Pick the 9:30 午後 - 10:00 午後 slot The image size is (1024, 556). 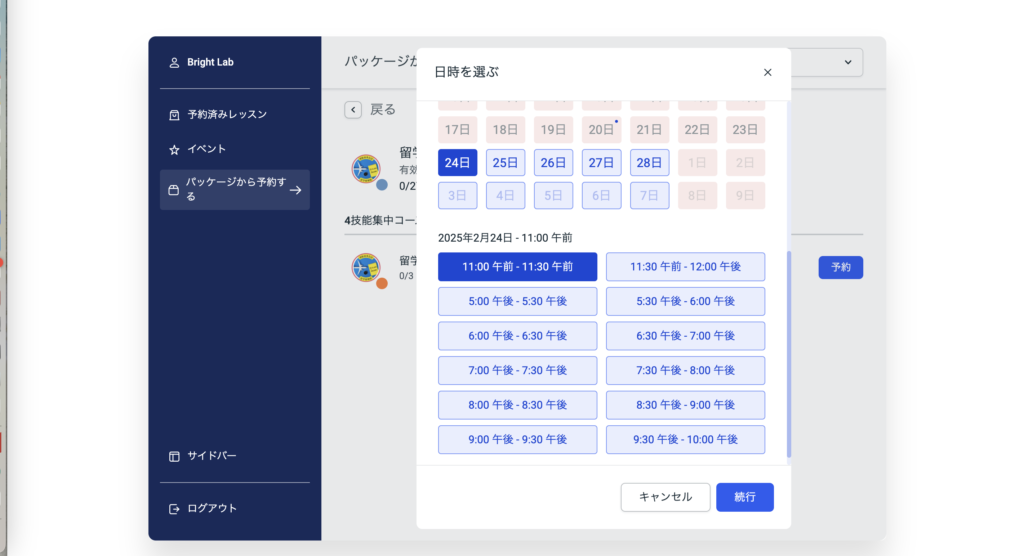pos(685,439)
